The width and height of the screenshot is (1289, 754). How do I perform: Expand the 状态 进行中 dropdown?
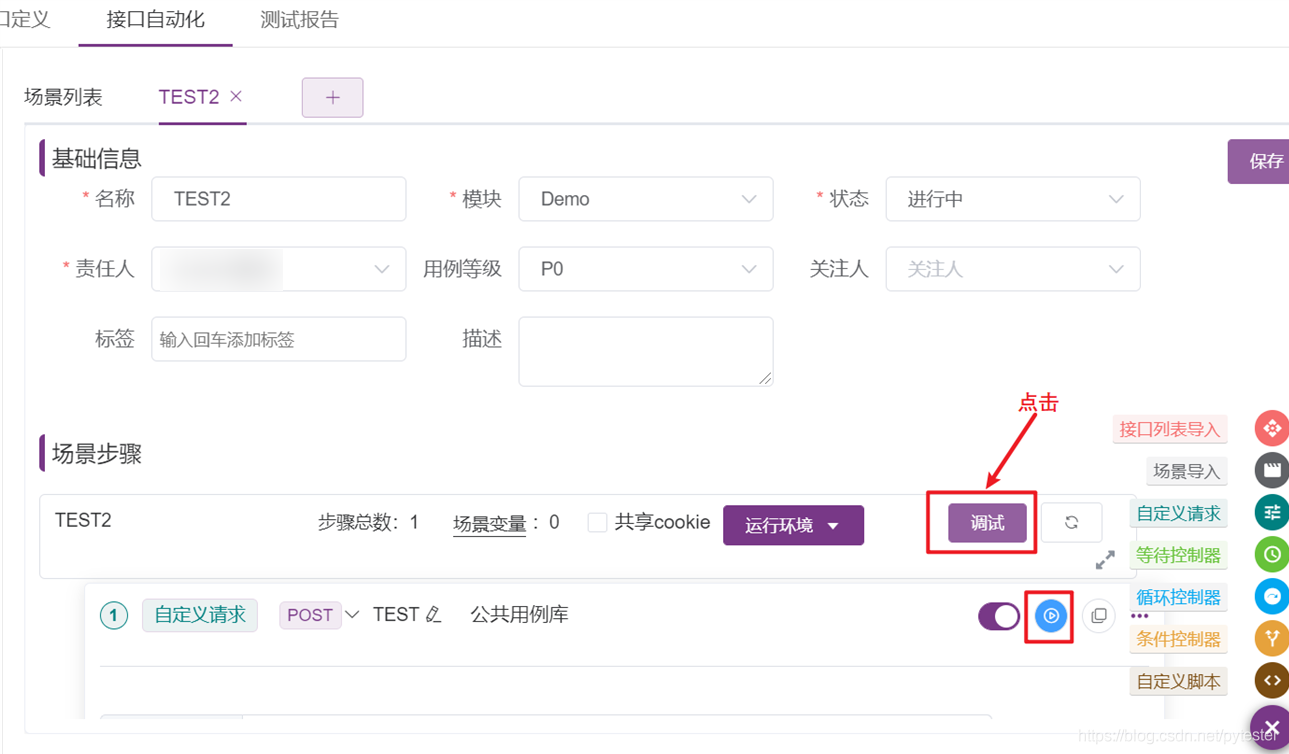tap(1012, 199)
